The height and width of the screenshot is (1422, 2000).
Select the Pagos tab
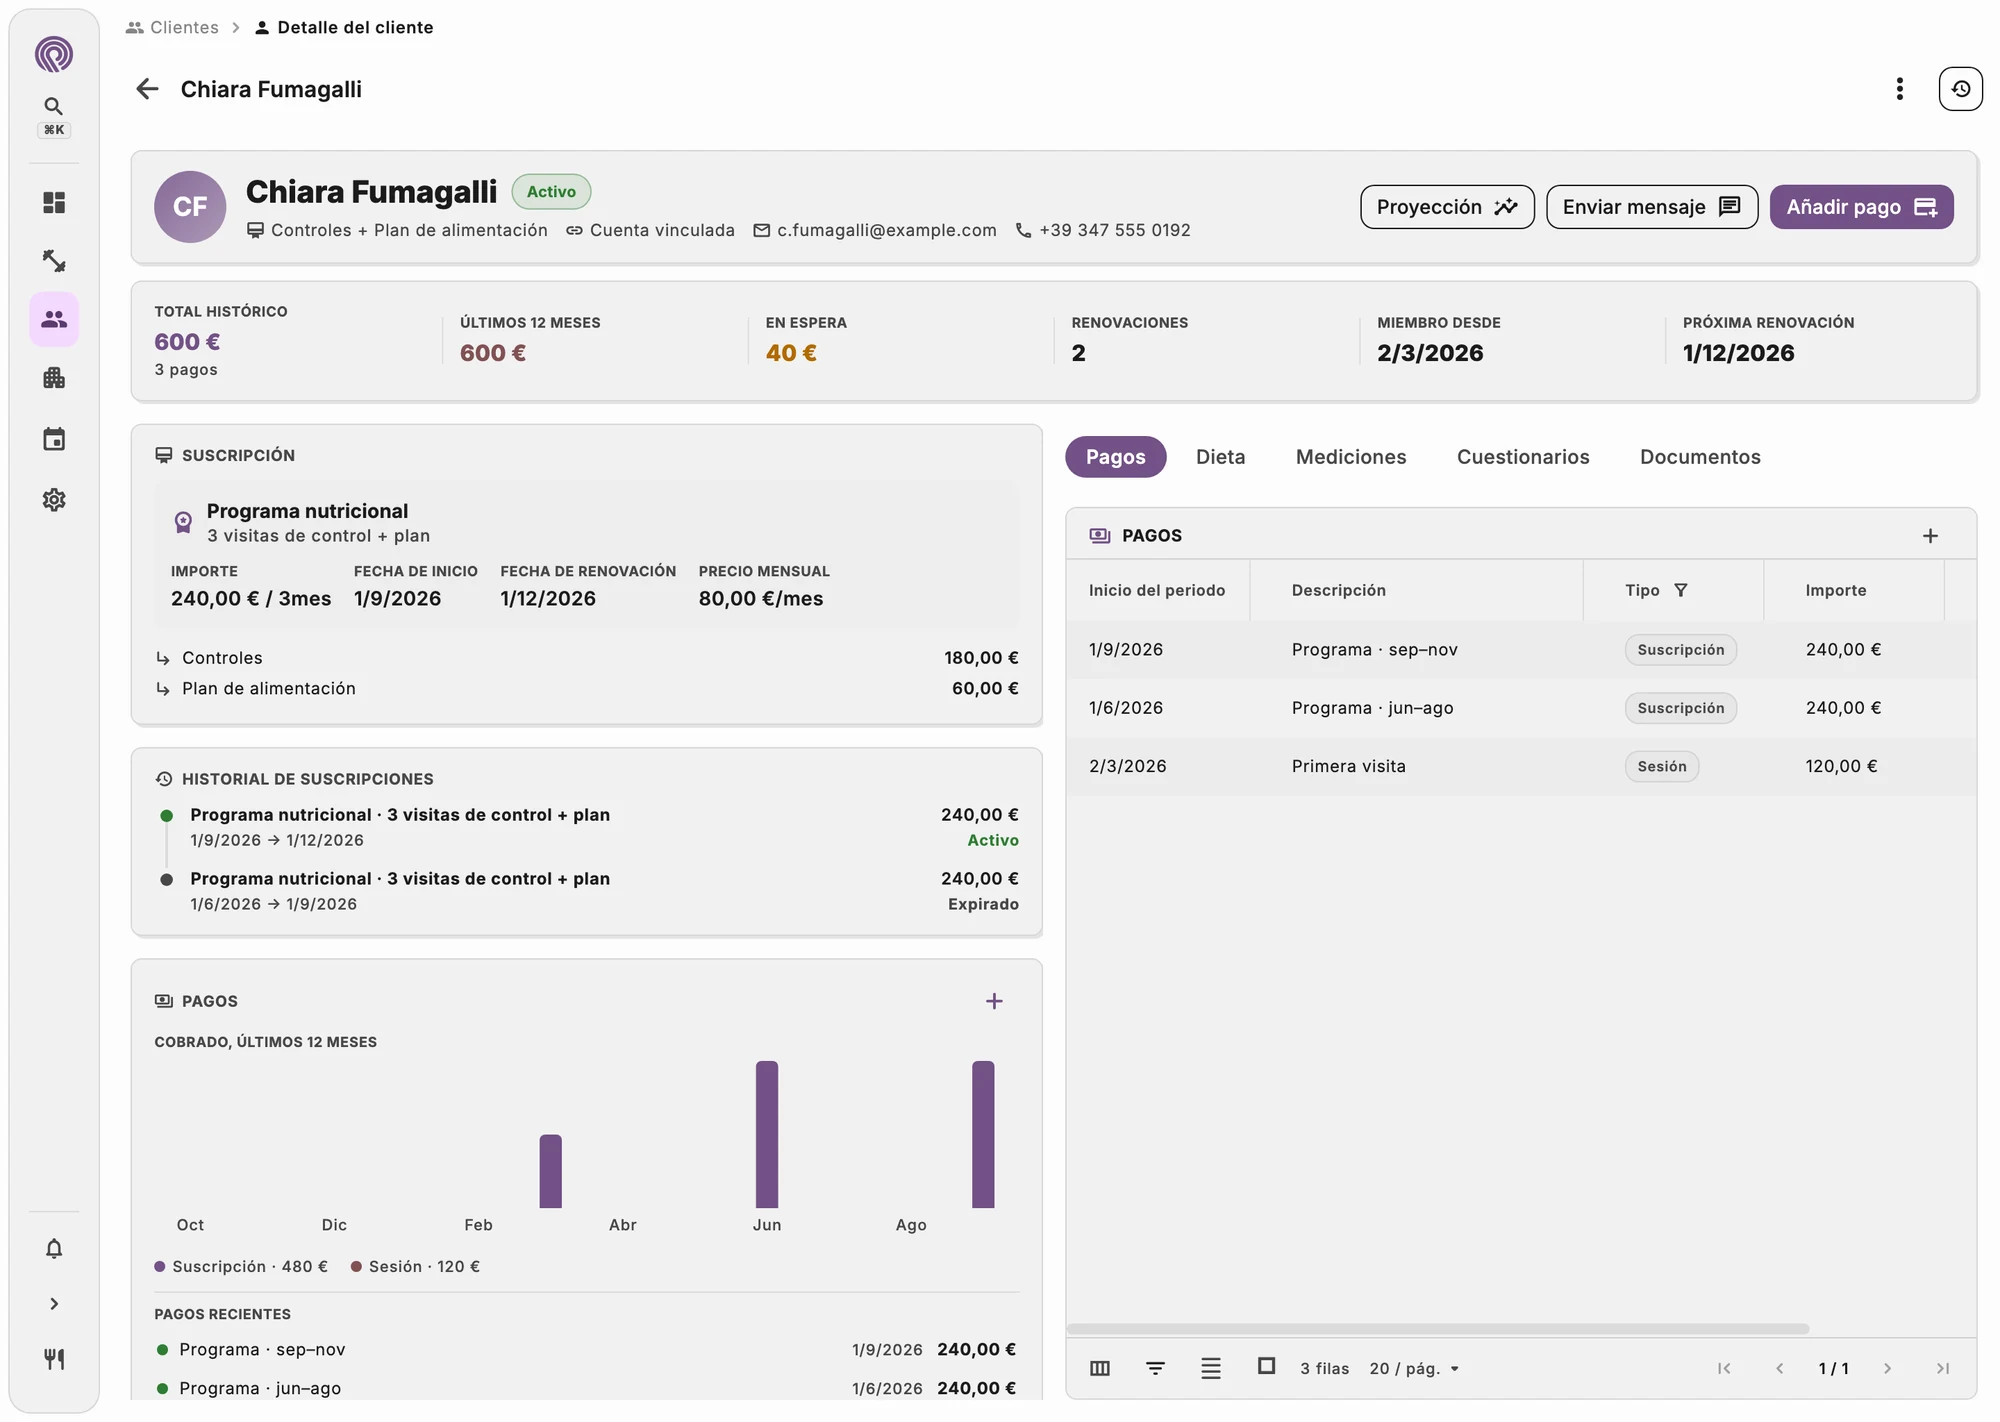click(1116, 457)
